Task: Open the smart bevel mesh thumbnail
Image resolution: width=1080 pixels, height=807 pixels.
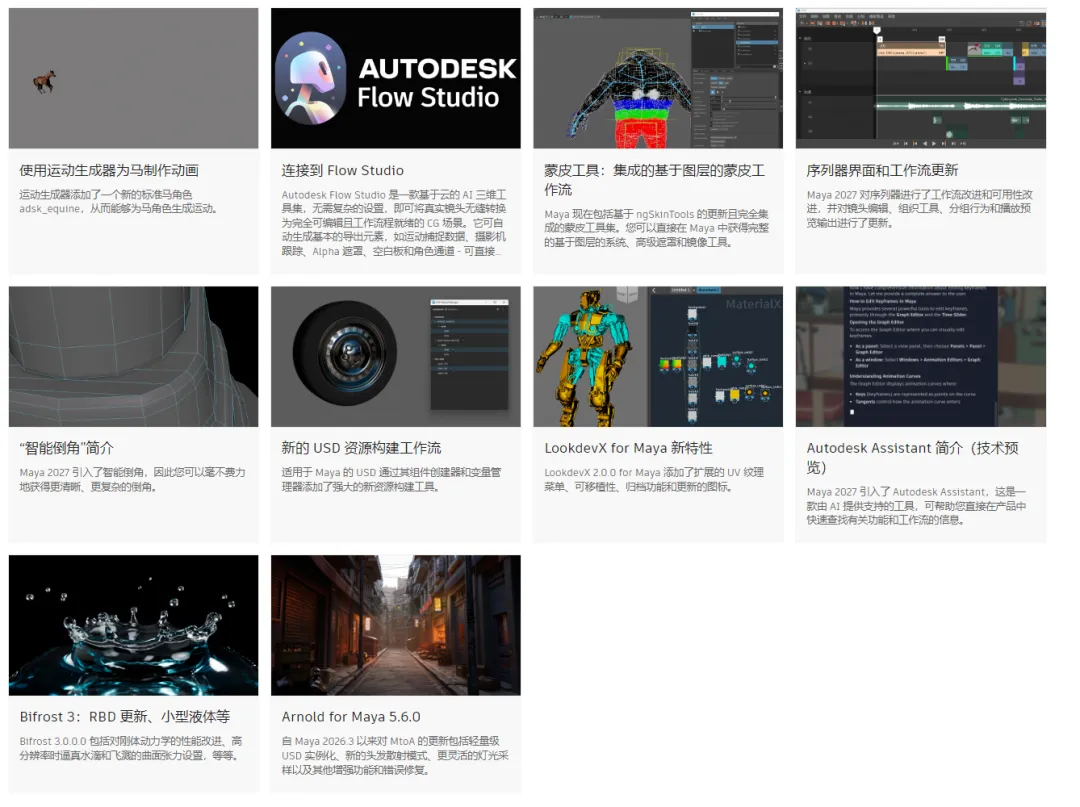Action: tap(134, 357)
